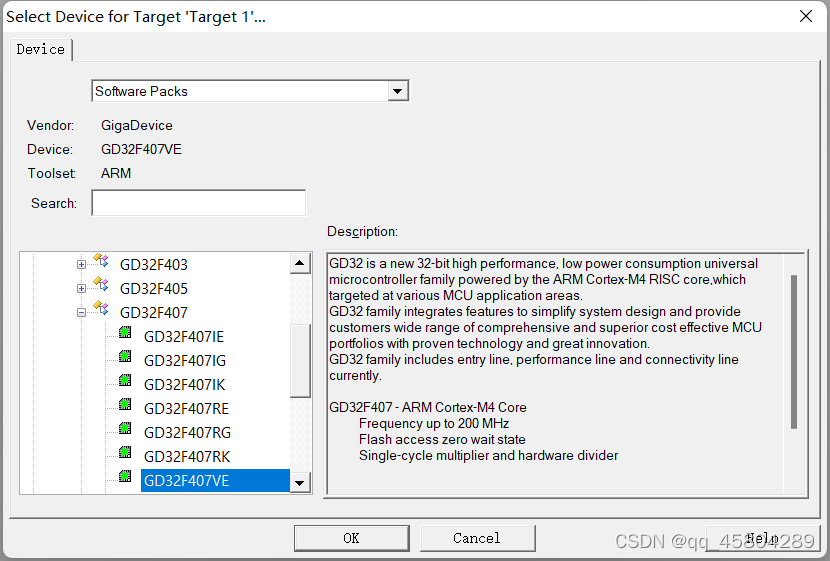
Task: Close the Select Device dialog
Action: (806, 16)
